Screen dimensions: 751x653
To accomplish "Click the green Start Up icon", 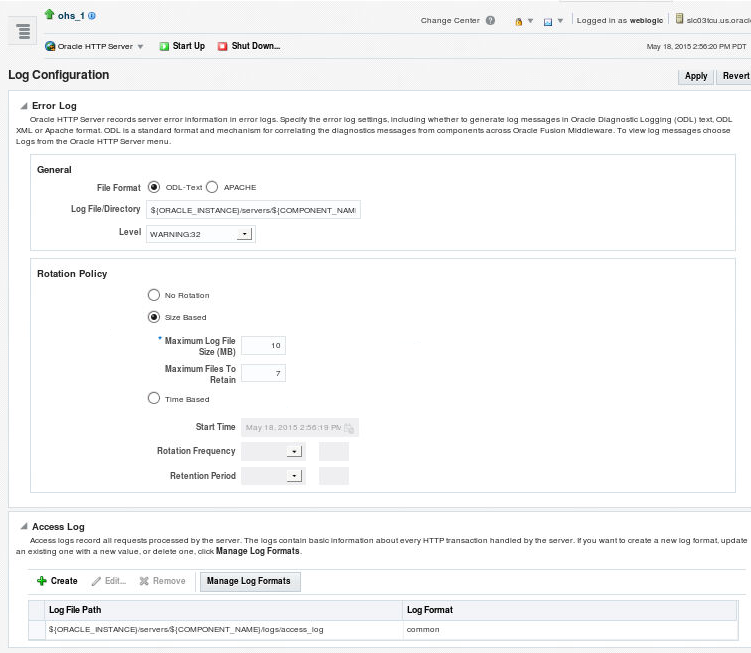I will pyautogui.click(x=164, y=46).
